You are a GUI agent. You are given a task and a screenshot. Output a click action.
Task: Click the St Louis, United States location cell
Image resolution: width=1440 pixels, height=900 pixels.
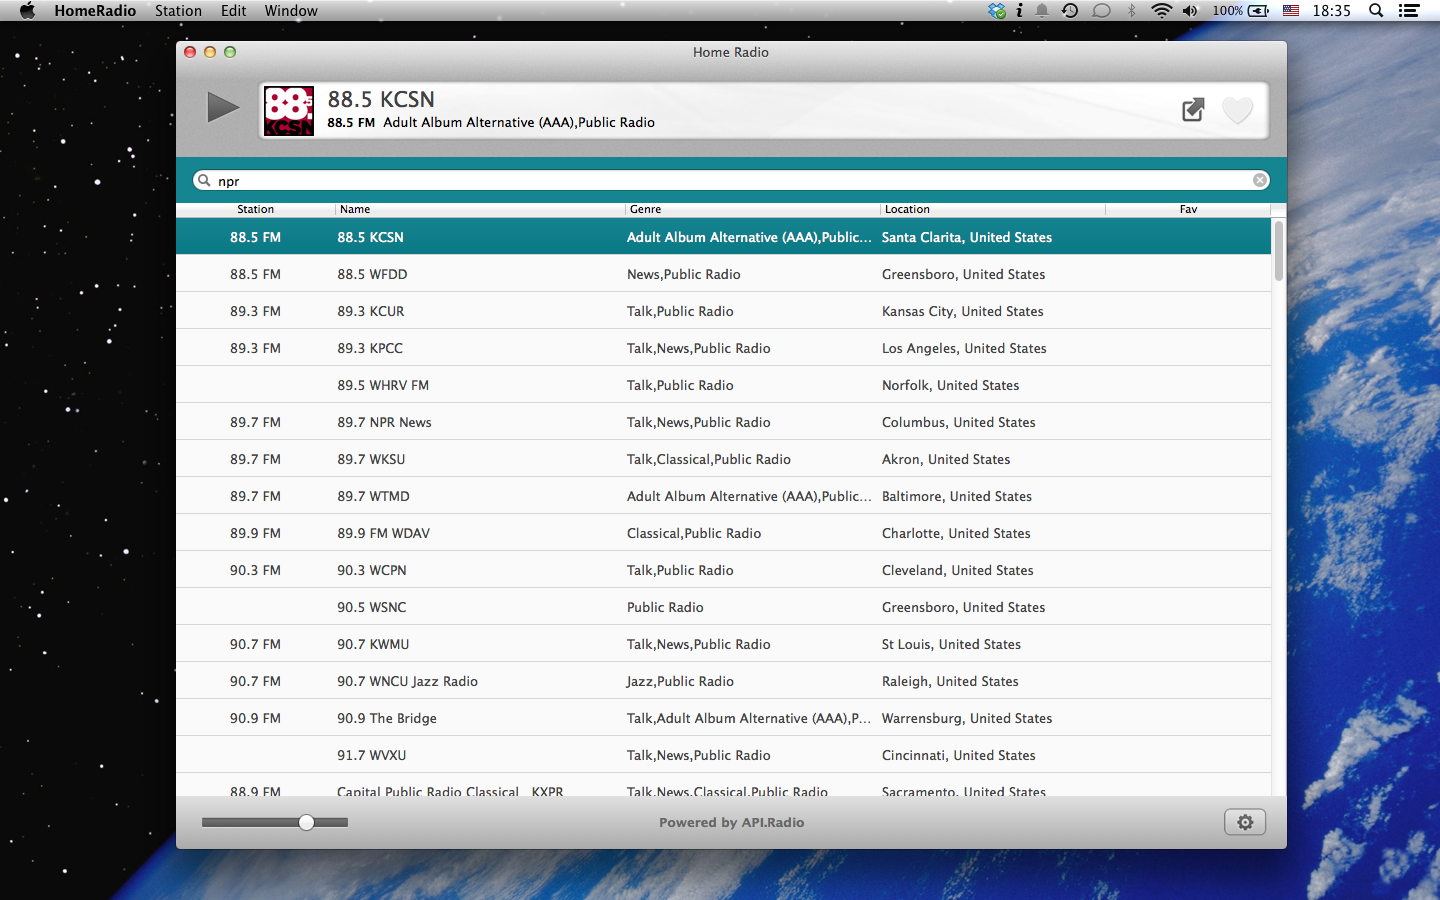(x=951, y=644)
